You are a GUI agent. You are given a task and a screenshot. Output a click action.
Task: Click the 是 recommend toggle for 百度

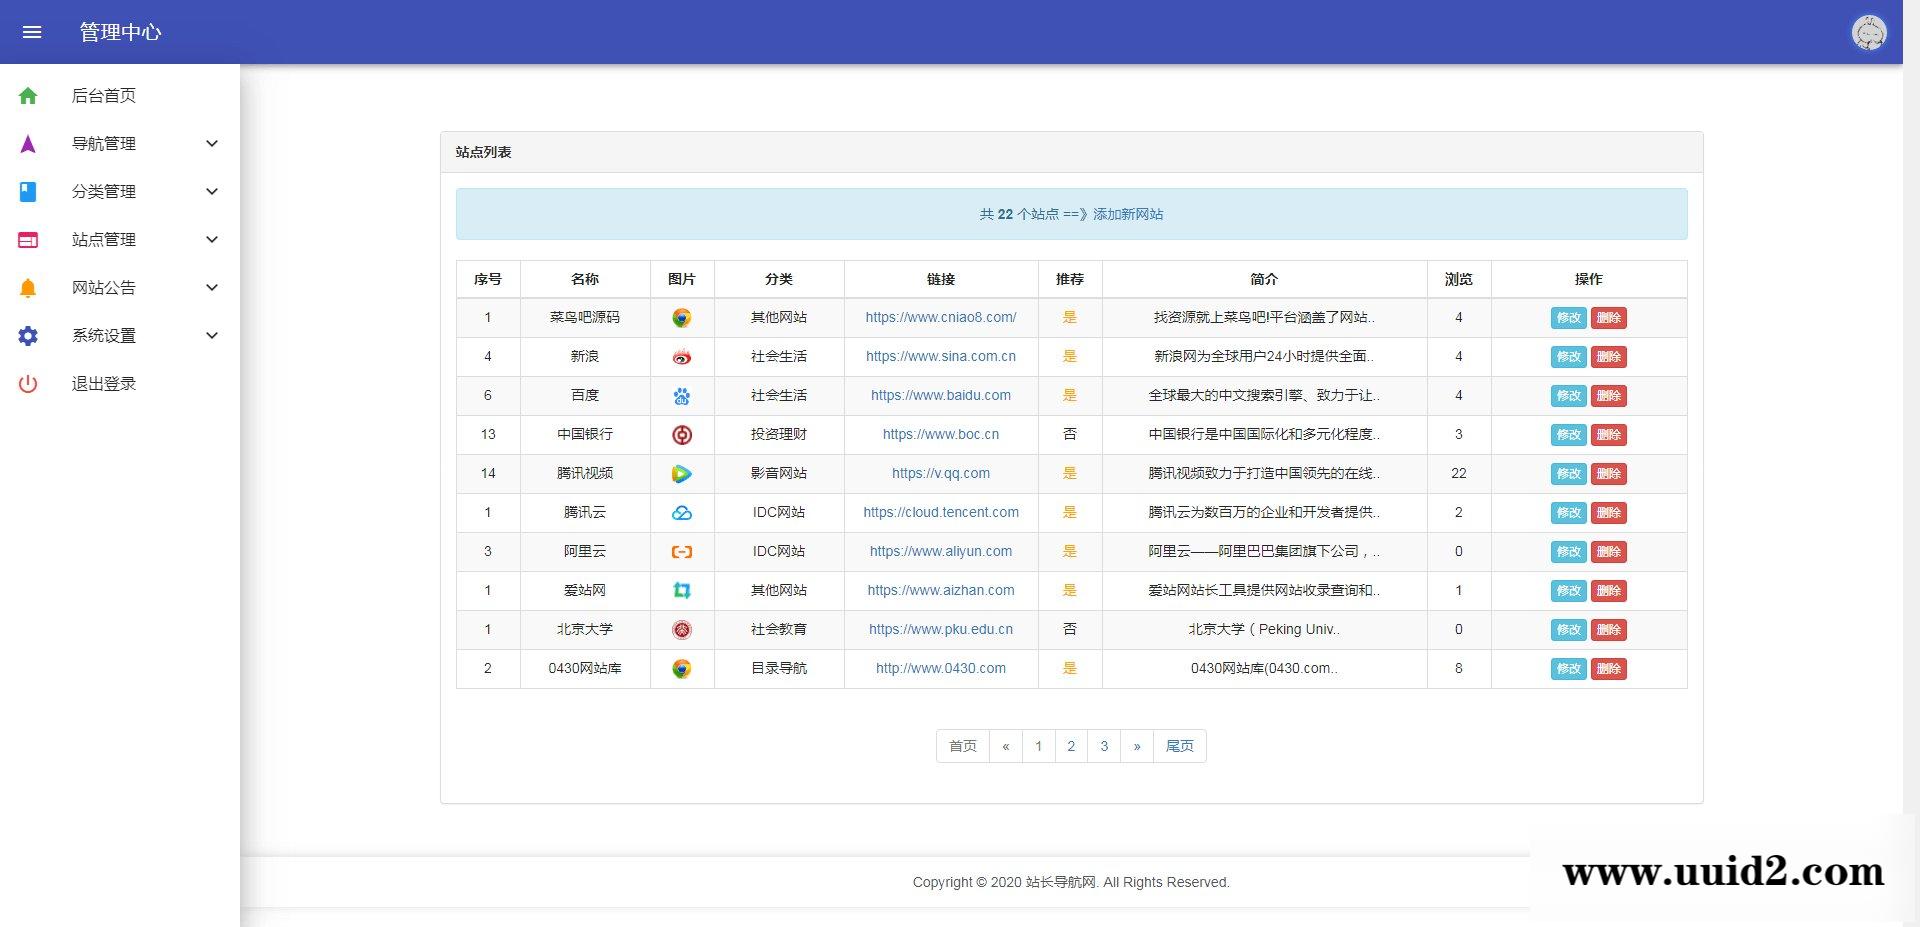point(1069,395)
